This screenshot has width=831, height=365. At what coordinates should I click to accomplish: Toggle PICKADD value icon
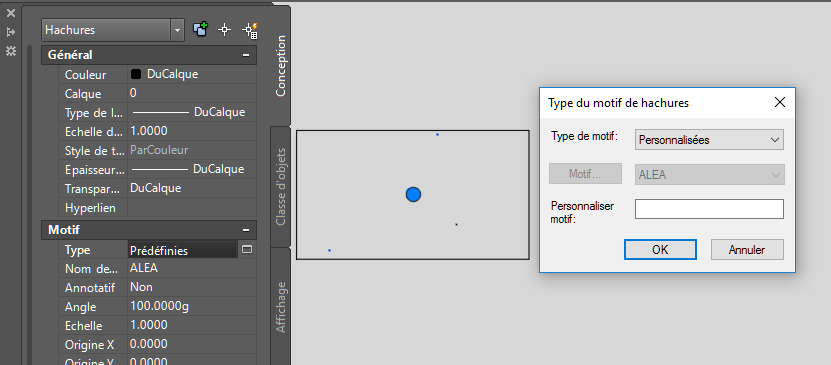pos(200,30)
